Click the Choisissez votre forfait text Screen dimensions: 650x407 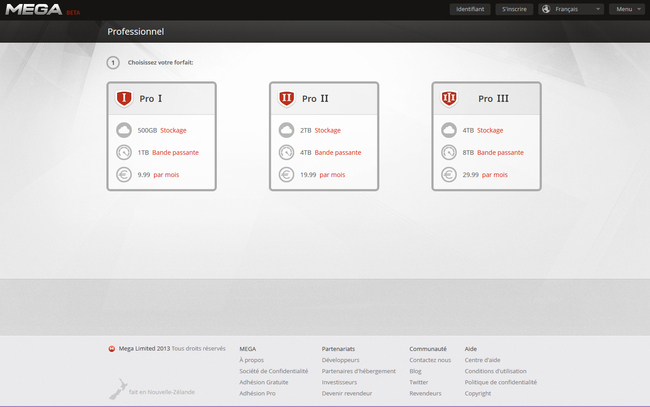[160, 63]
